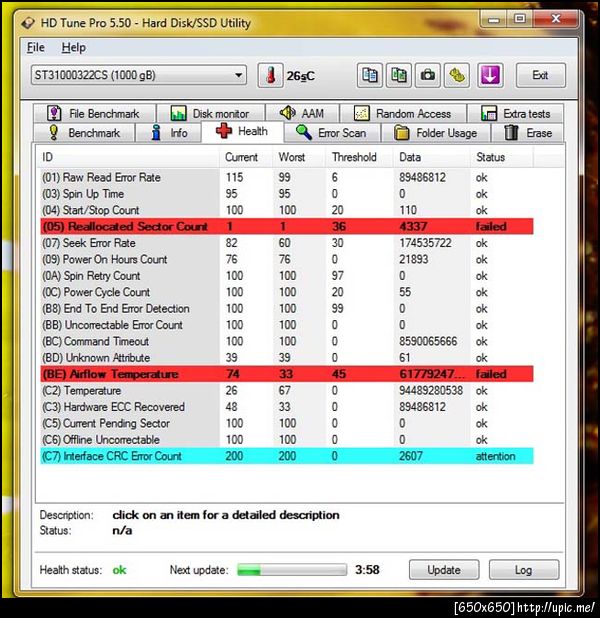
Task: Open the Folder Usage tab
Action: click(x=436, y=133)
